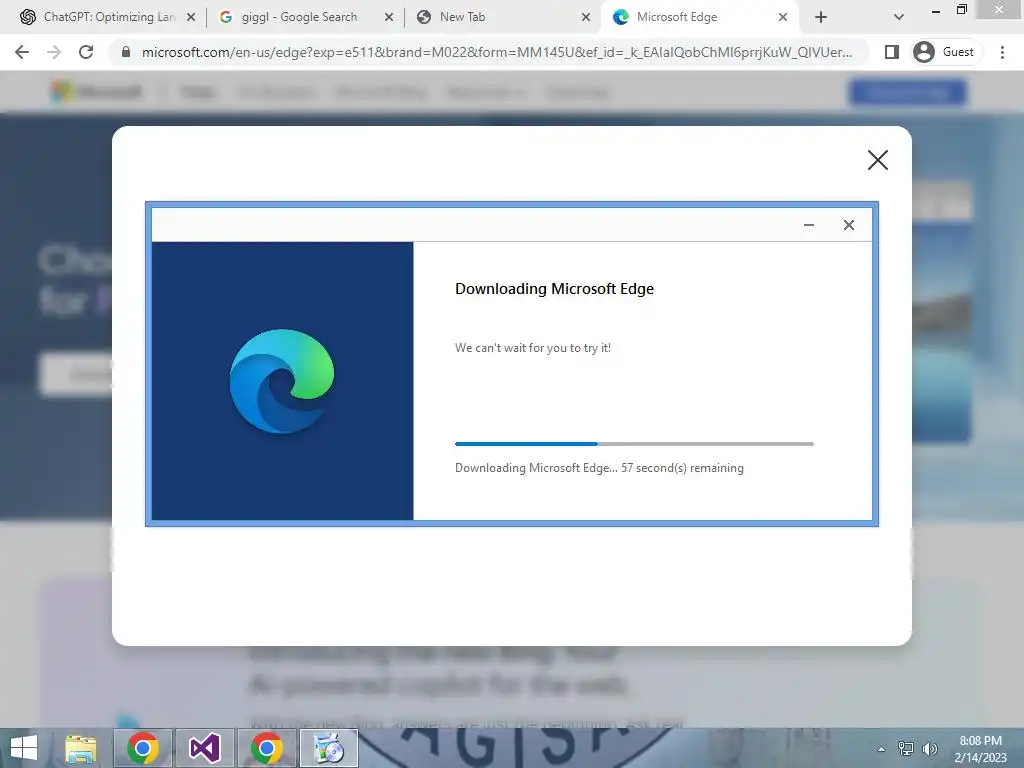This screenshot has height=768, width=1024.
Task: Go forward to the next page
Action: pyautogui.click(x=54, y=52)
